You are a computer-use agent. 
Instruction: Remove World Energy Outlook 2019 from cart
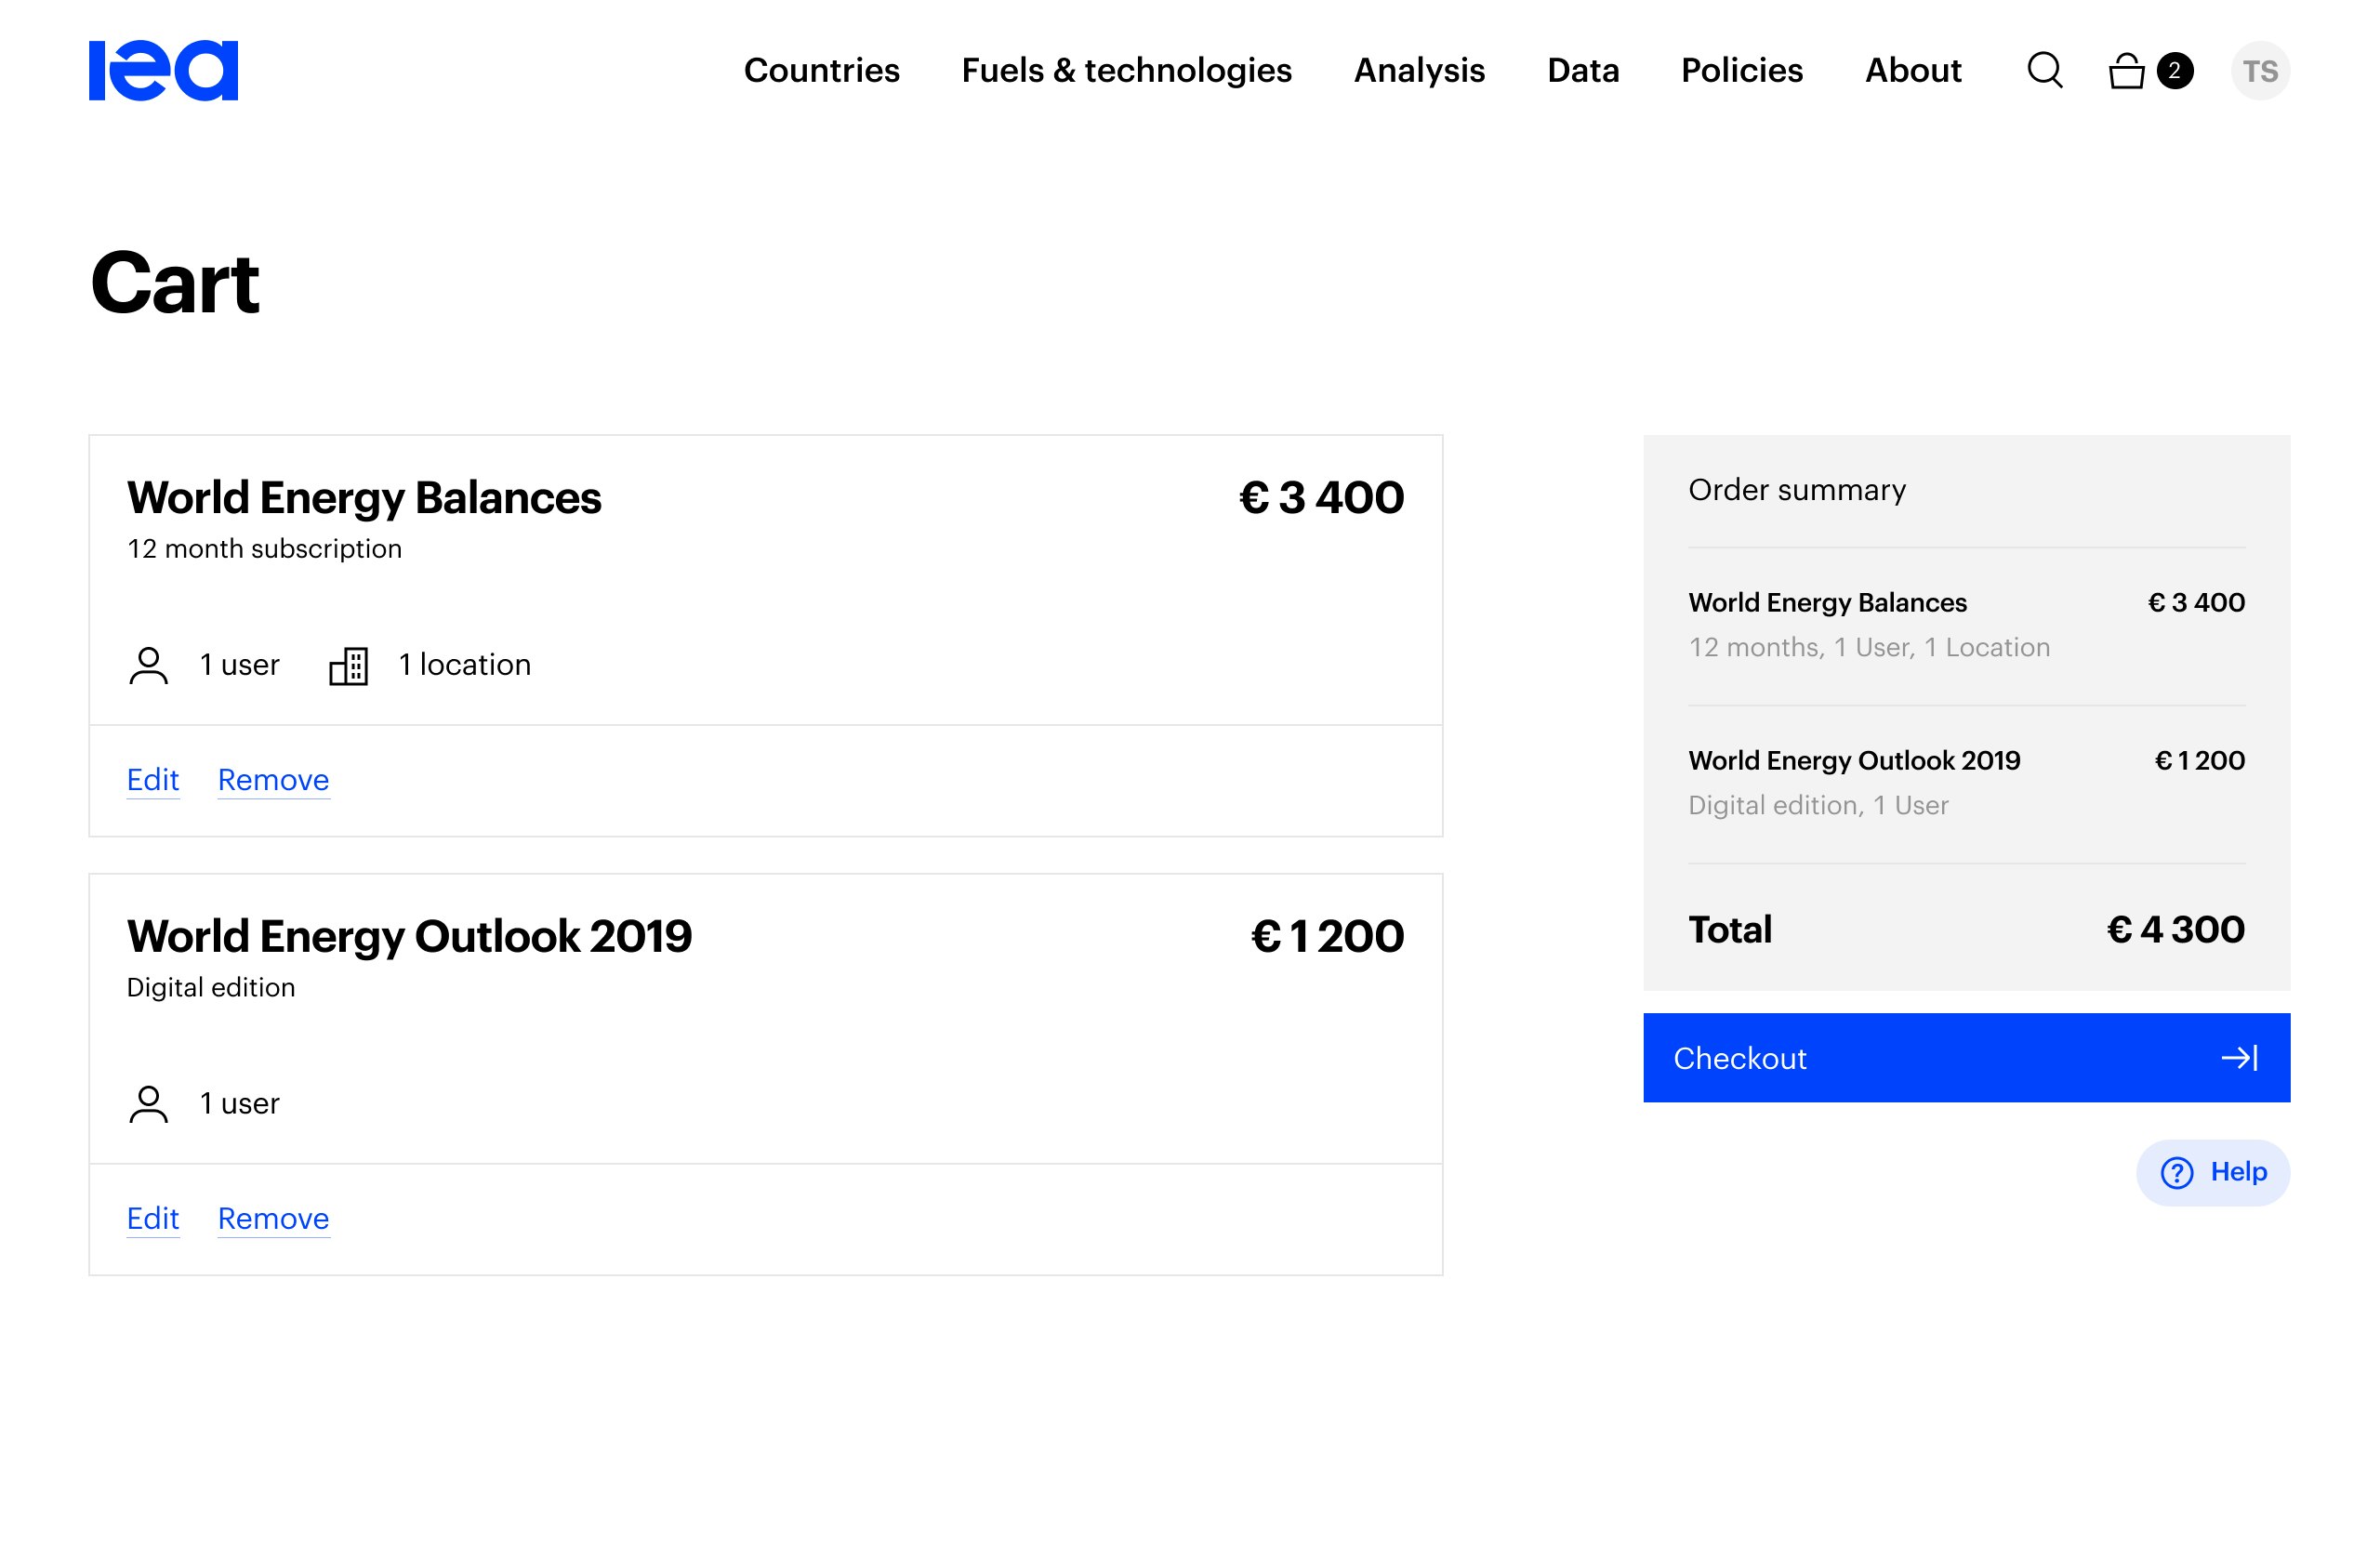tap(273, 1219)
